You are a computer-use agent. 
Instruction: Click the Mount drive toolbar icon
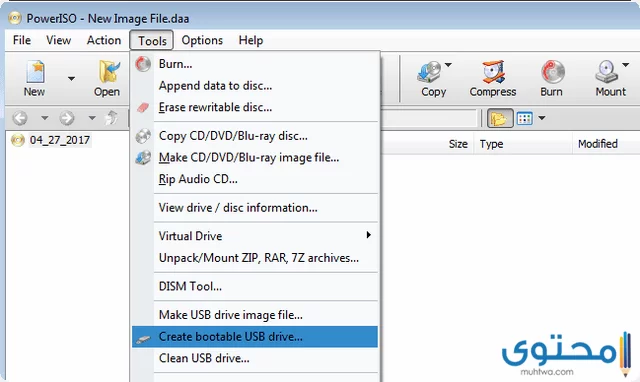(607, 72)
